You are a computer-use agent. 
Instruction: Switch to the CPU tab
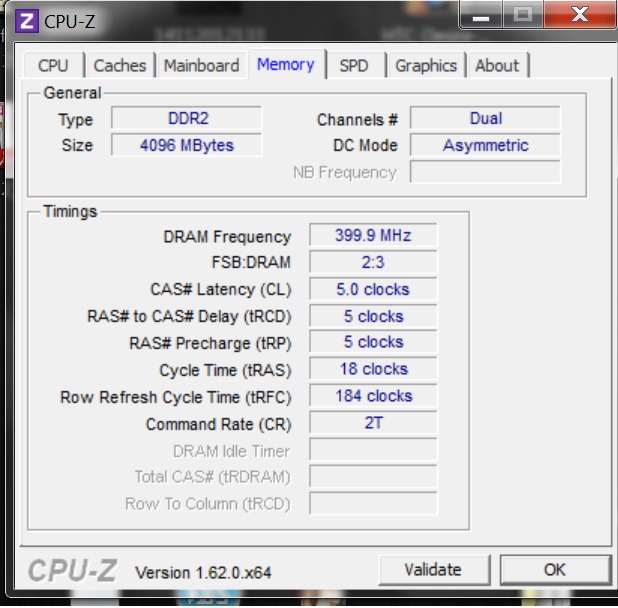pyautogui.click(x=53, y=65)
